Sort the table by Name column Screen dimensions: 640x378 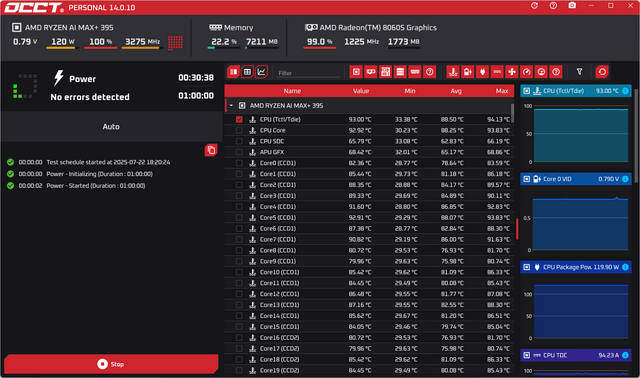click(292, 91)
